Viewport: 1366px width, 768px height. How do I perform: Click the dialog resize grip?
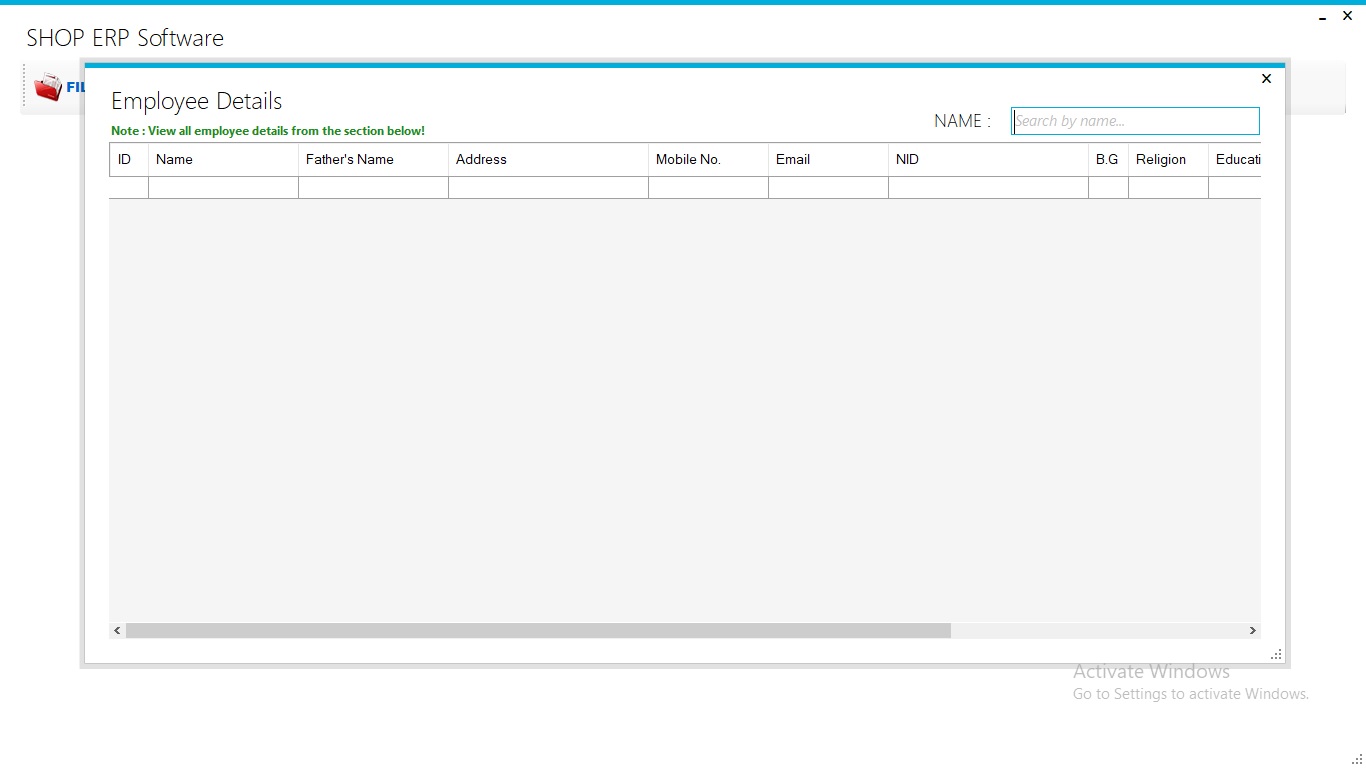[x=1275, y=654]
